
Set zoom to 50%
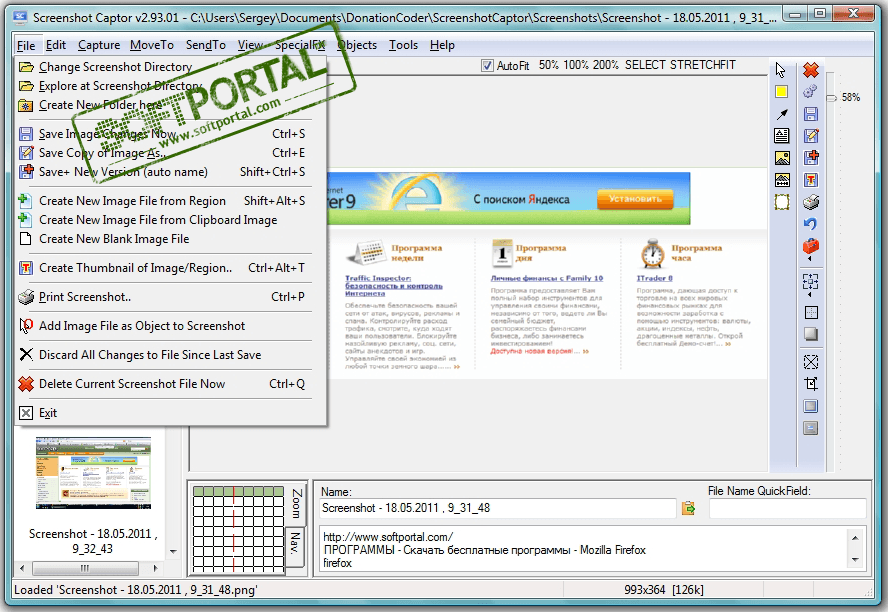point(549,65)
